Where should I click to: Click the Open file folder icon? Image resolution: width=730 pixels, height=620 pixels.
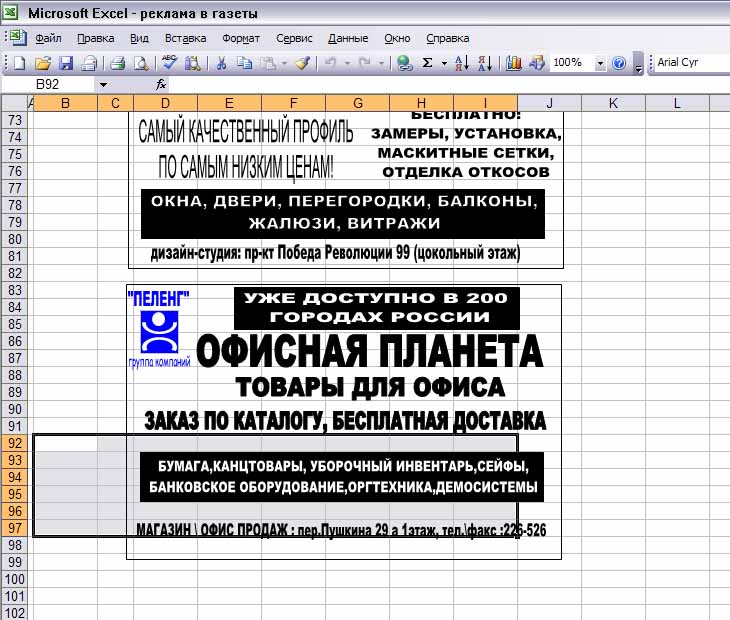[42, 63]
